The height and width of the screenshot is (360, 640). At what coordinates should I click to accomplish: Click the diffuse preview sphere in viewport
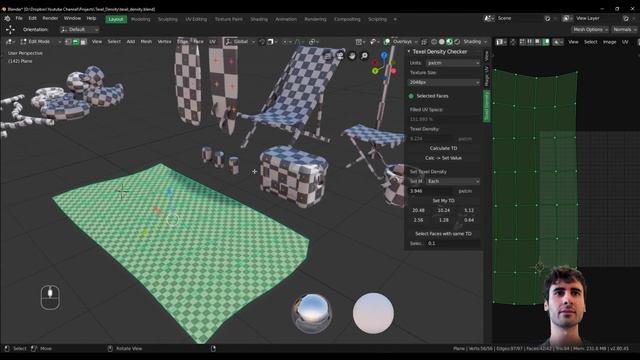tap(373, 313)
